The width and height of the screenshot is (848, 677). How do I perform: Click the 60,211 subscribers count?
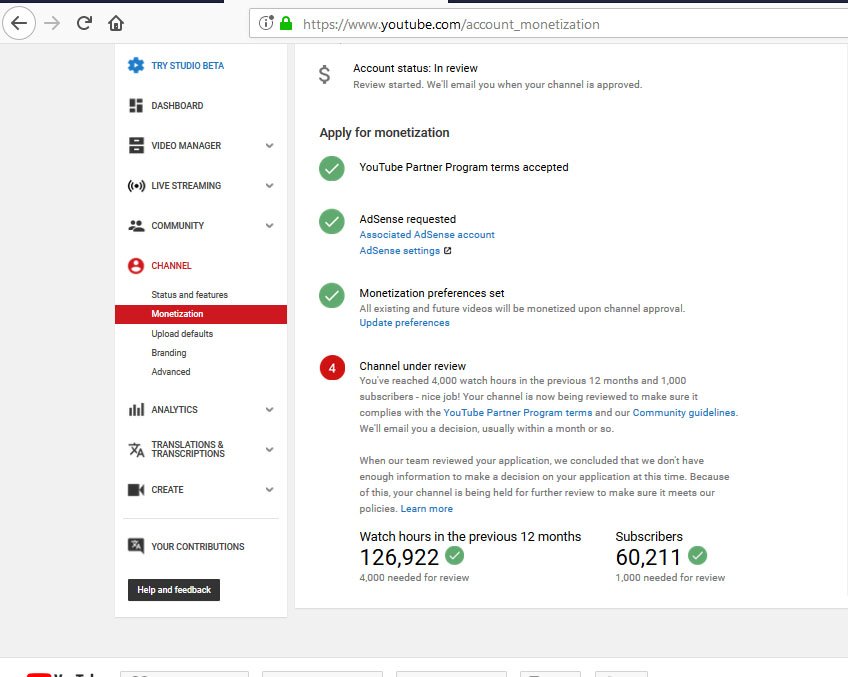(648, 557)
